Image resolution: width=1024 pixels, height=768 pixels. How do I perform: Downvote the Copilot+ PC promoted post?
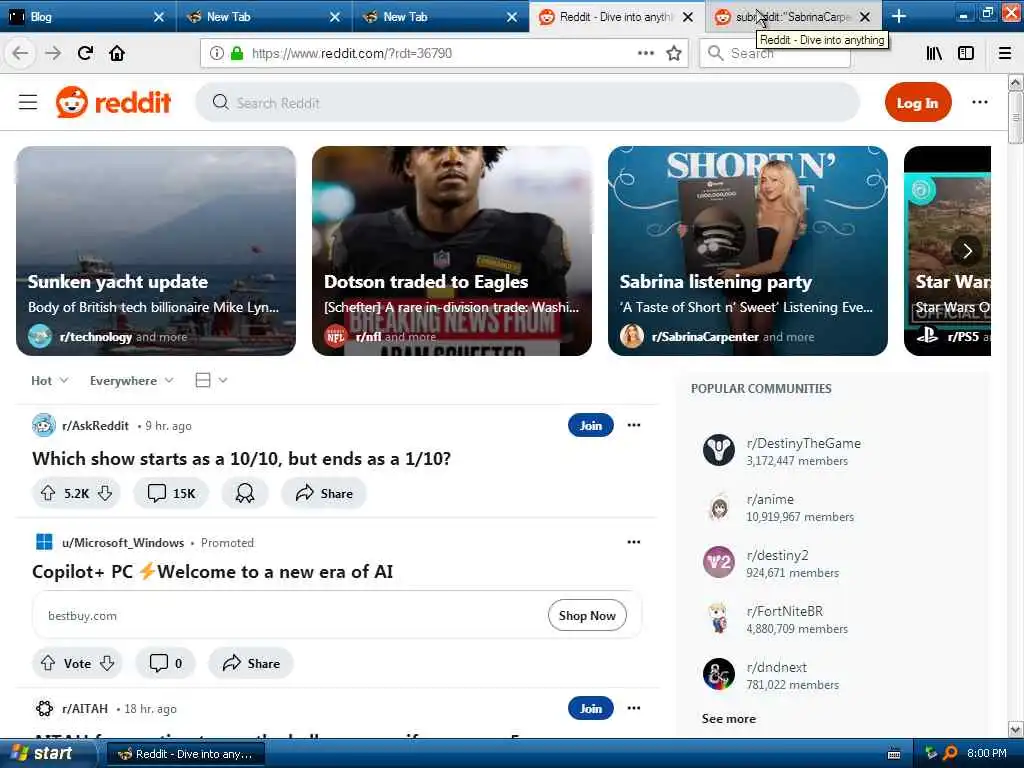pos(107,663)
